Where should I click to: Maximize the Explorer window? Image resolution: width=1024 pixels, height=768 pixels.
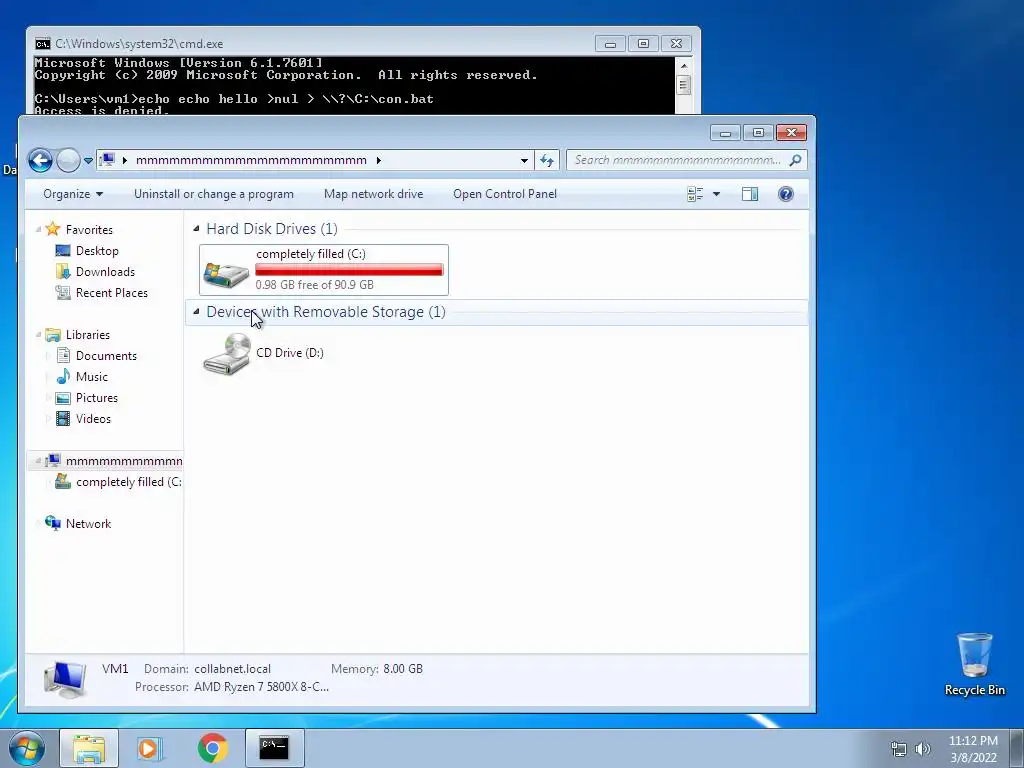tap(758, 133)
